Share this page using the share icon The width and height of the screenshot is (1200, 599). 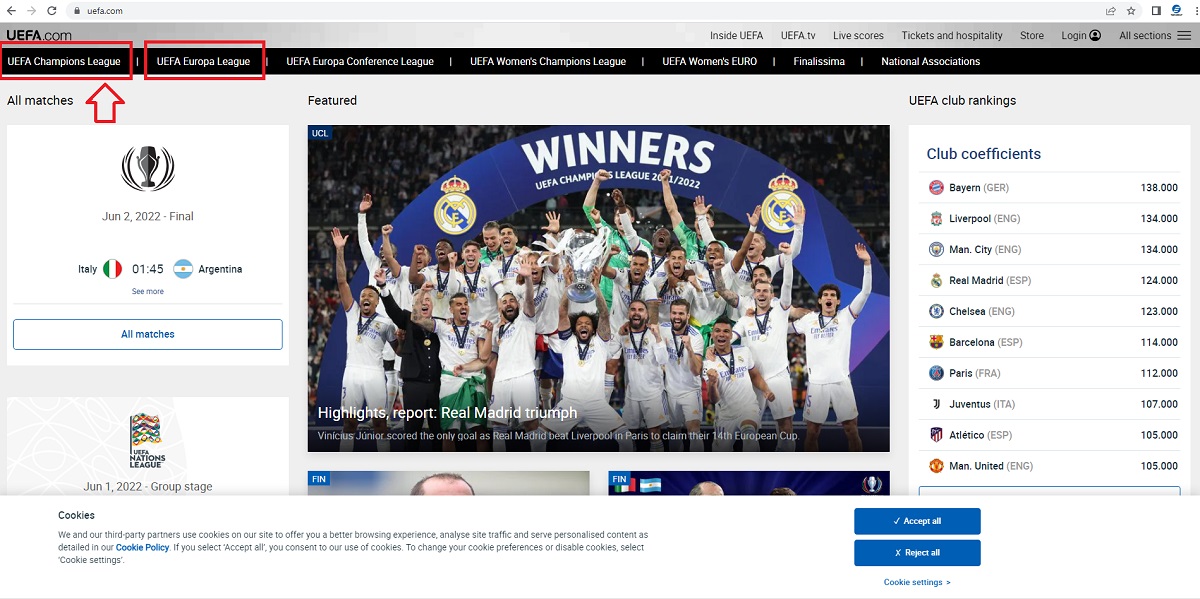pyautogui.click(x=1111, y=10)
